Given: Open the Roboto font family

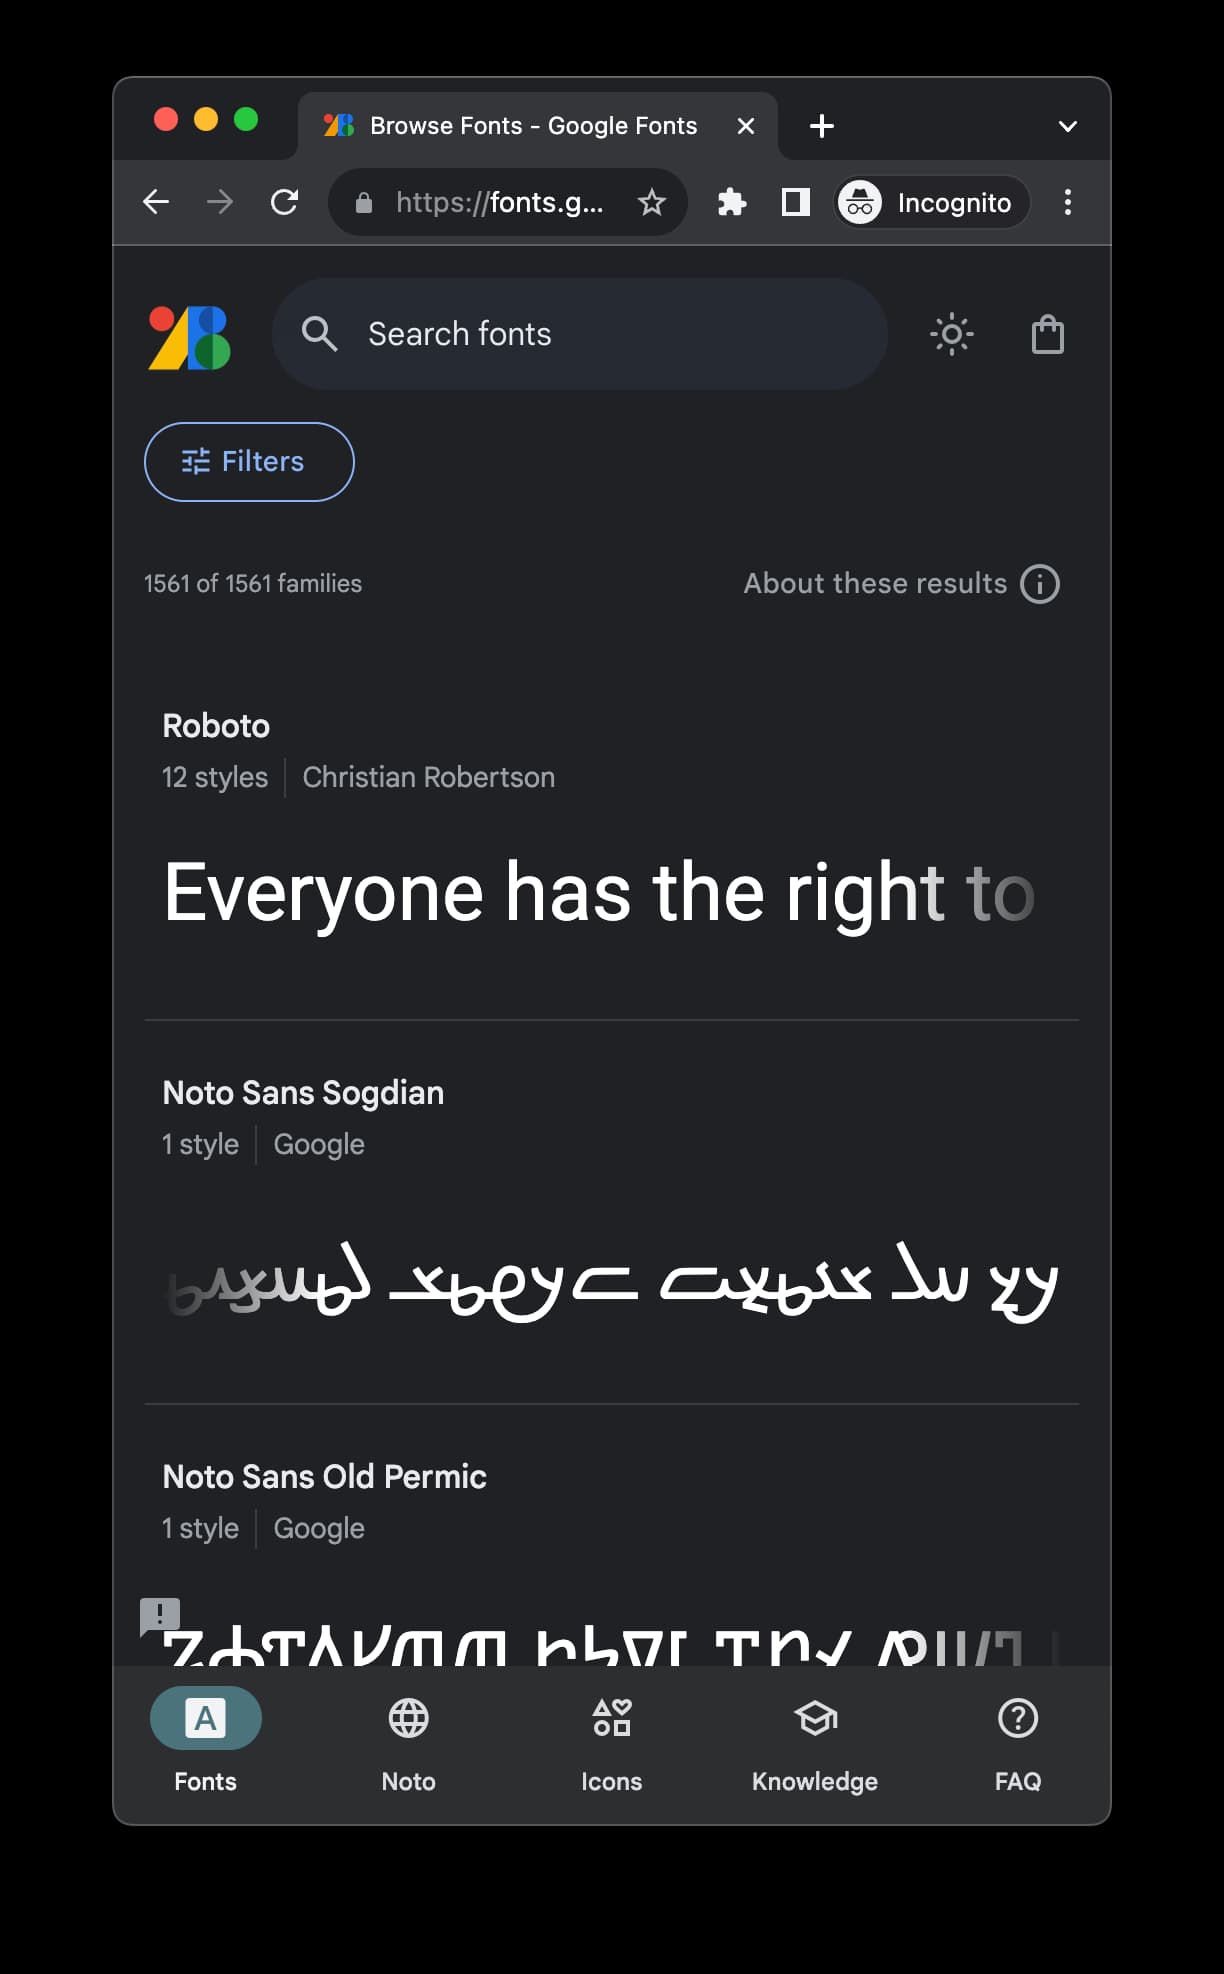Looking at the screenshot, I should 216,725.
